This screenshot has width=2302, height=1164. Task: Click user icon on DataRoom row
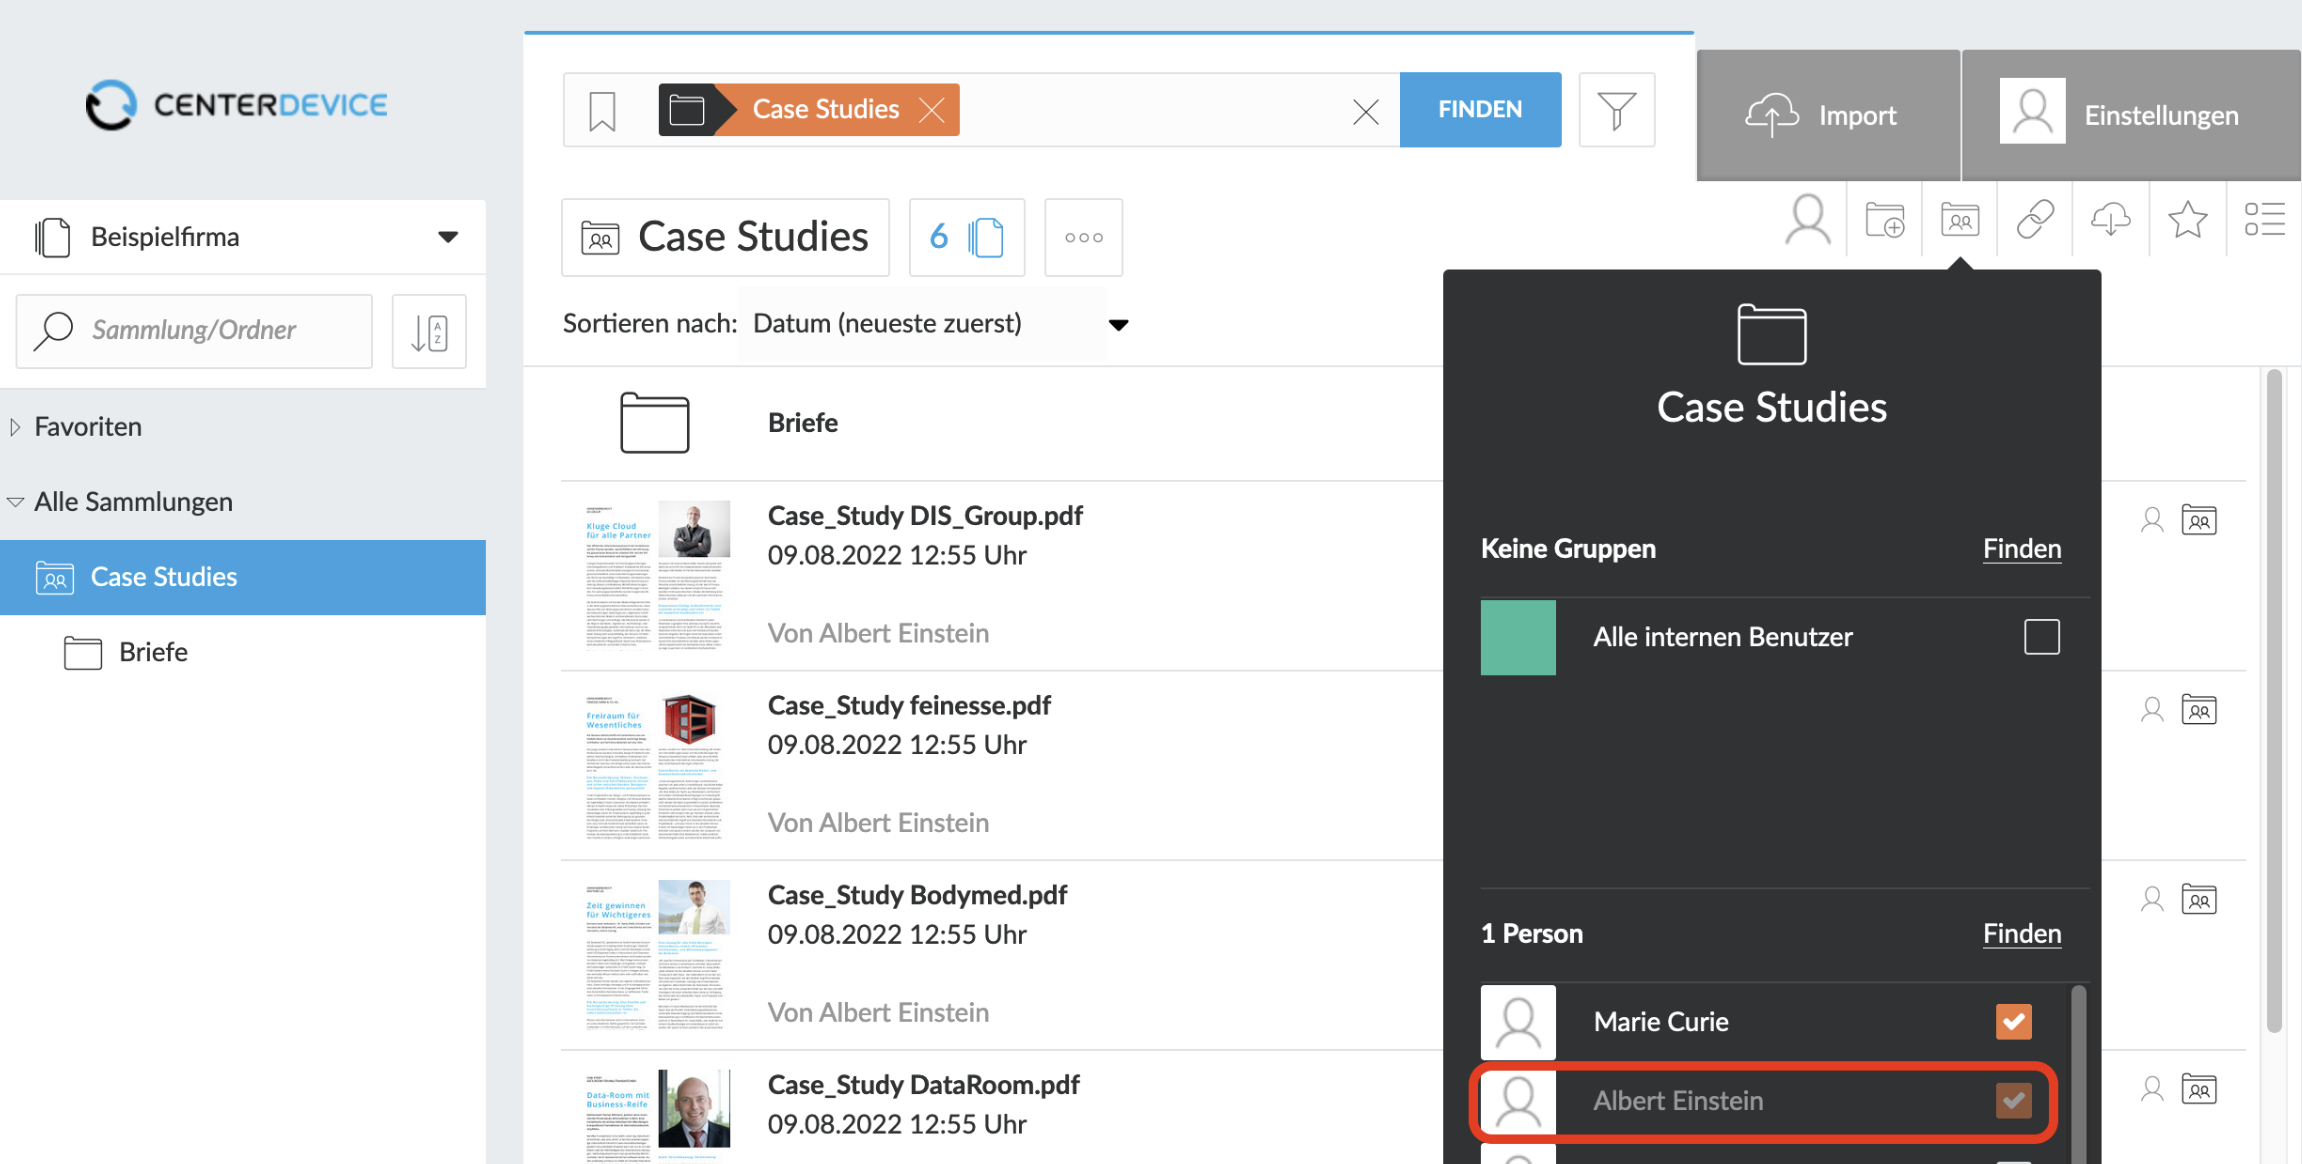tap(2152, 1089)
